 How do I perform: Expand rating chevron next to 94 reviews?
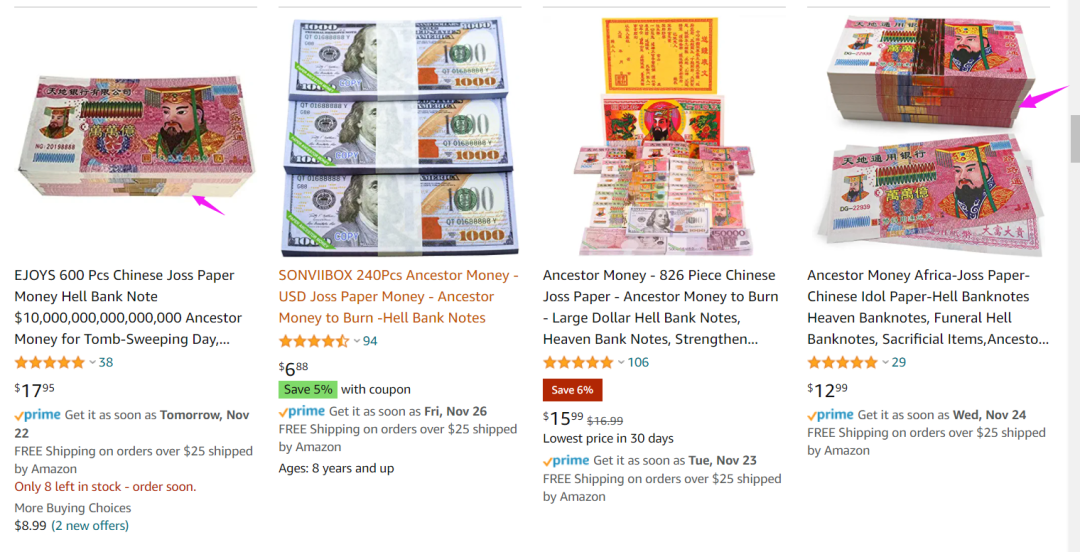(357, 341)
